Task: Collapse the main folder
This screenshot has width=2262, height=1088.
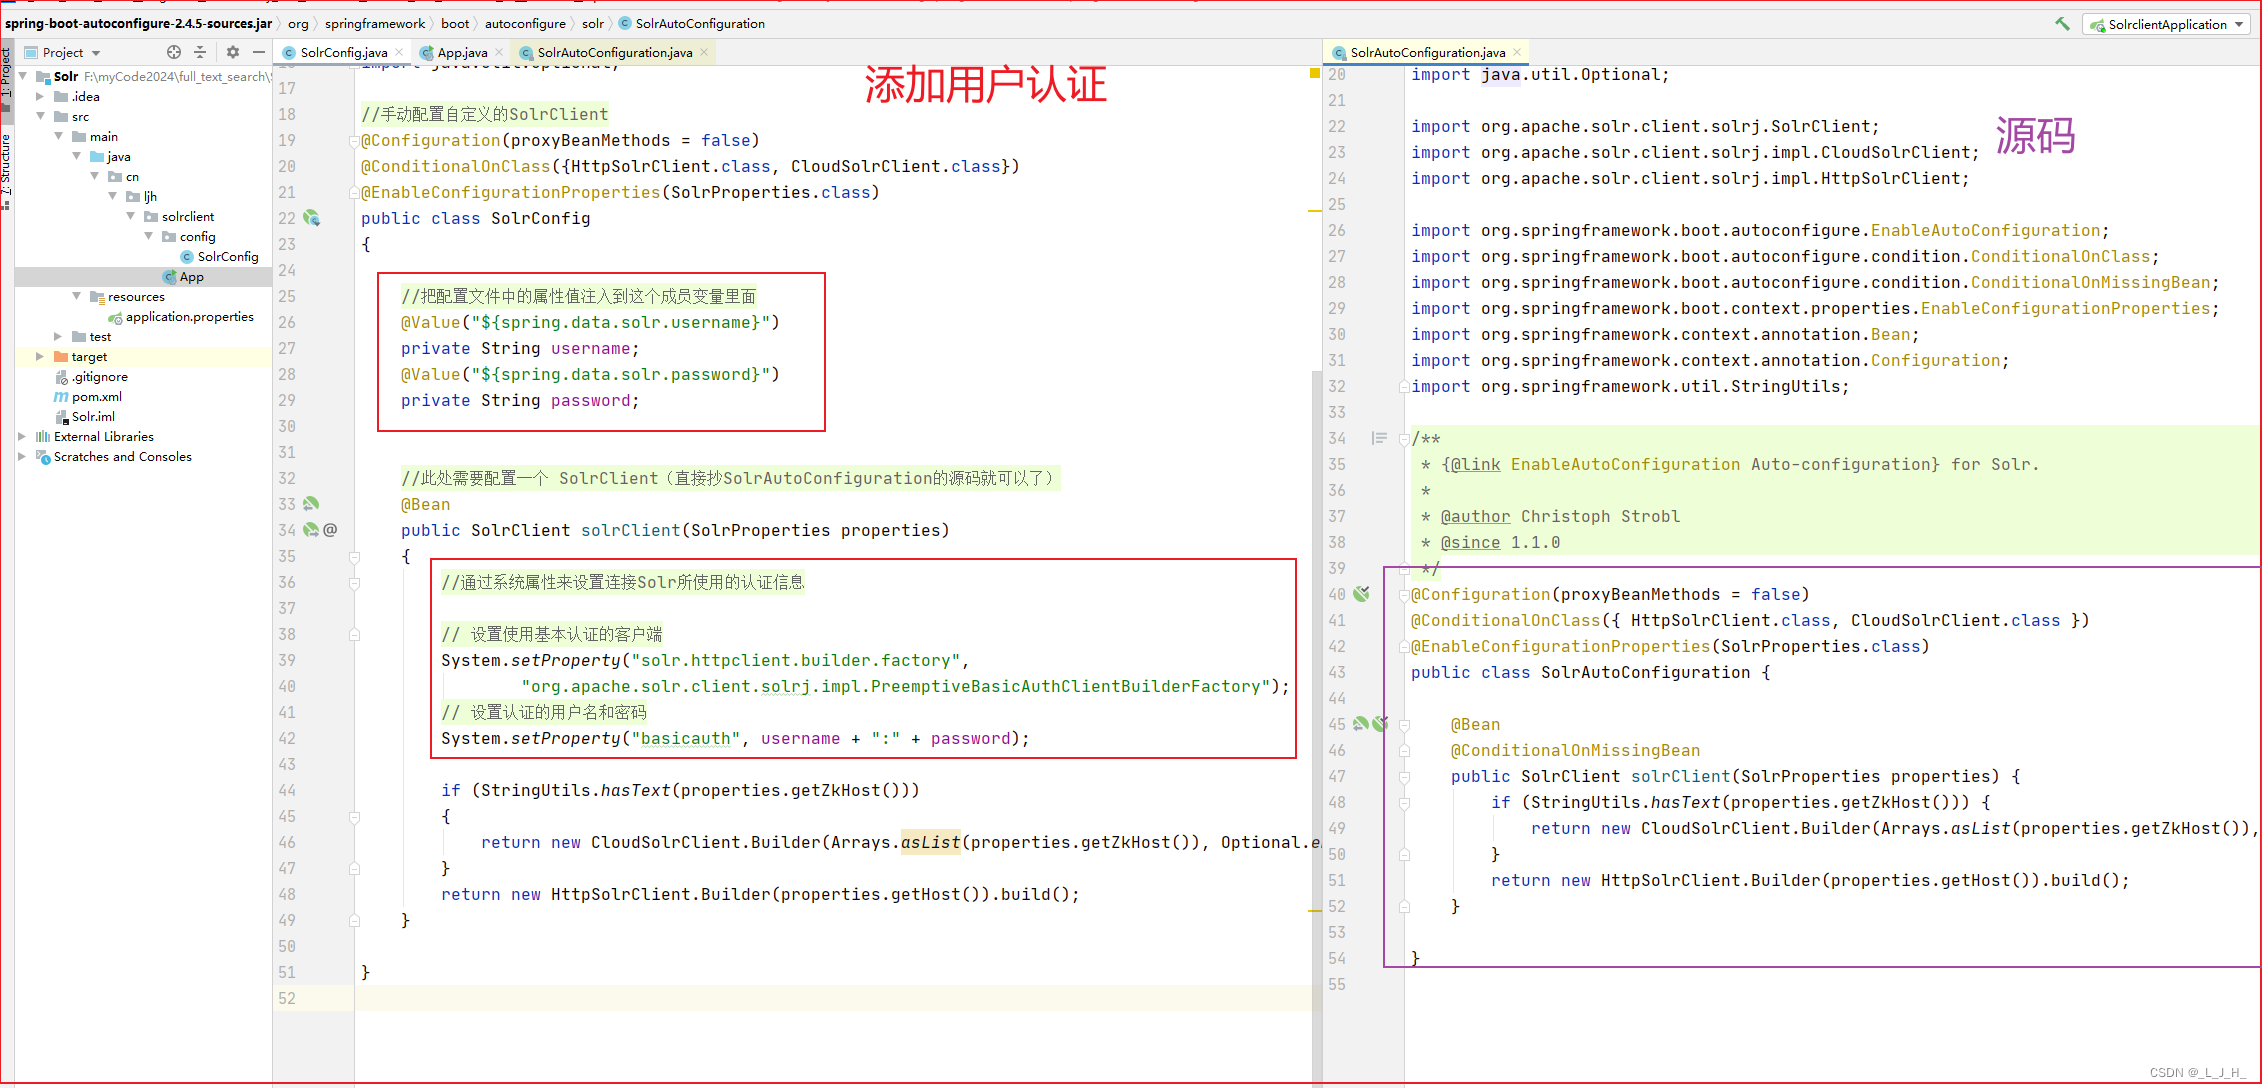Action: (x=58, y=136)
